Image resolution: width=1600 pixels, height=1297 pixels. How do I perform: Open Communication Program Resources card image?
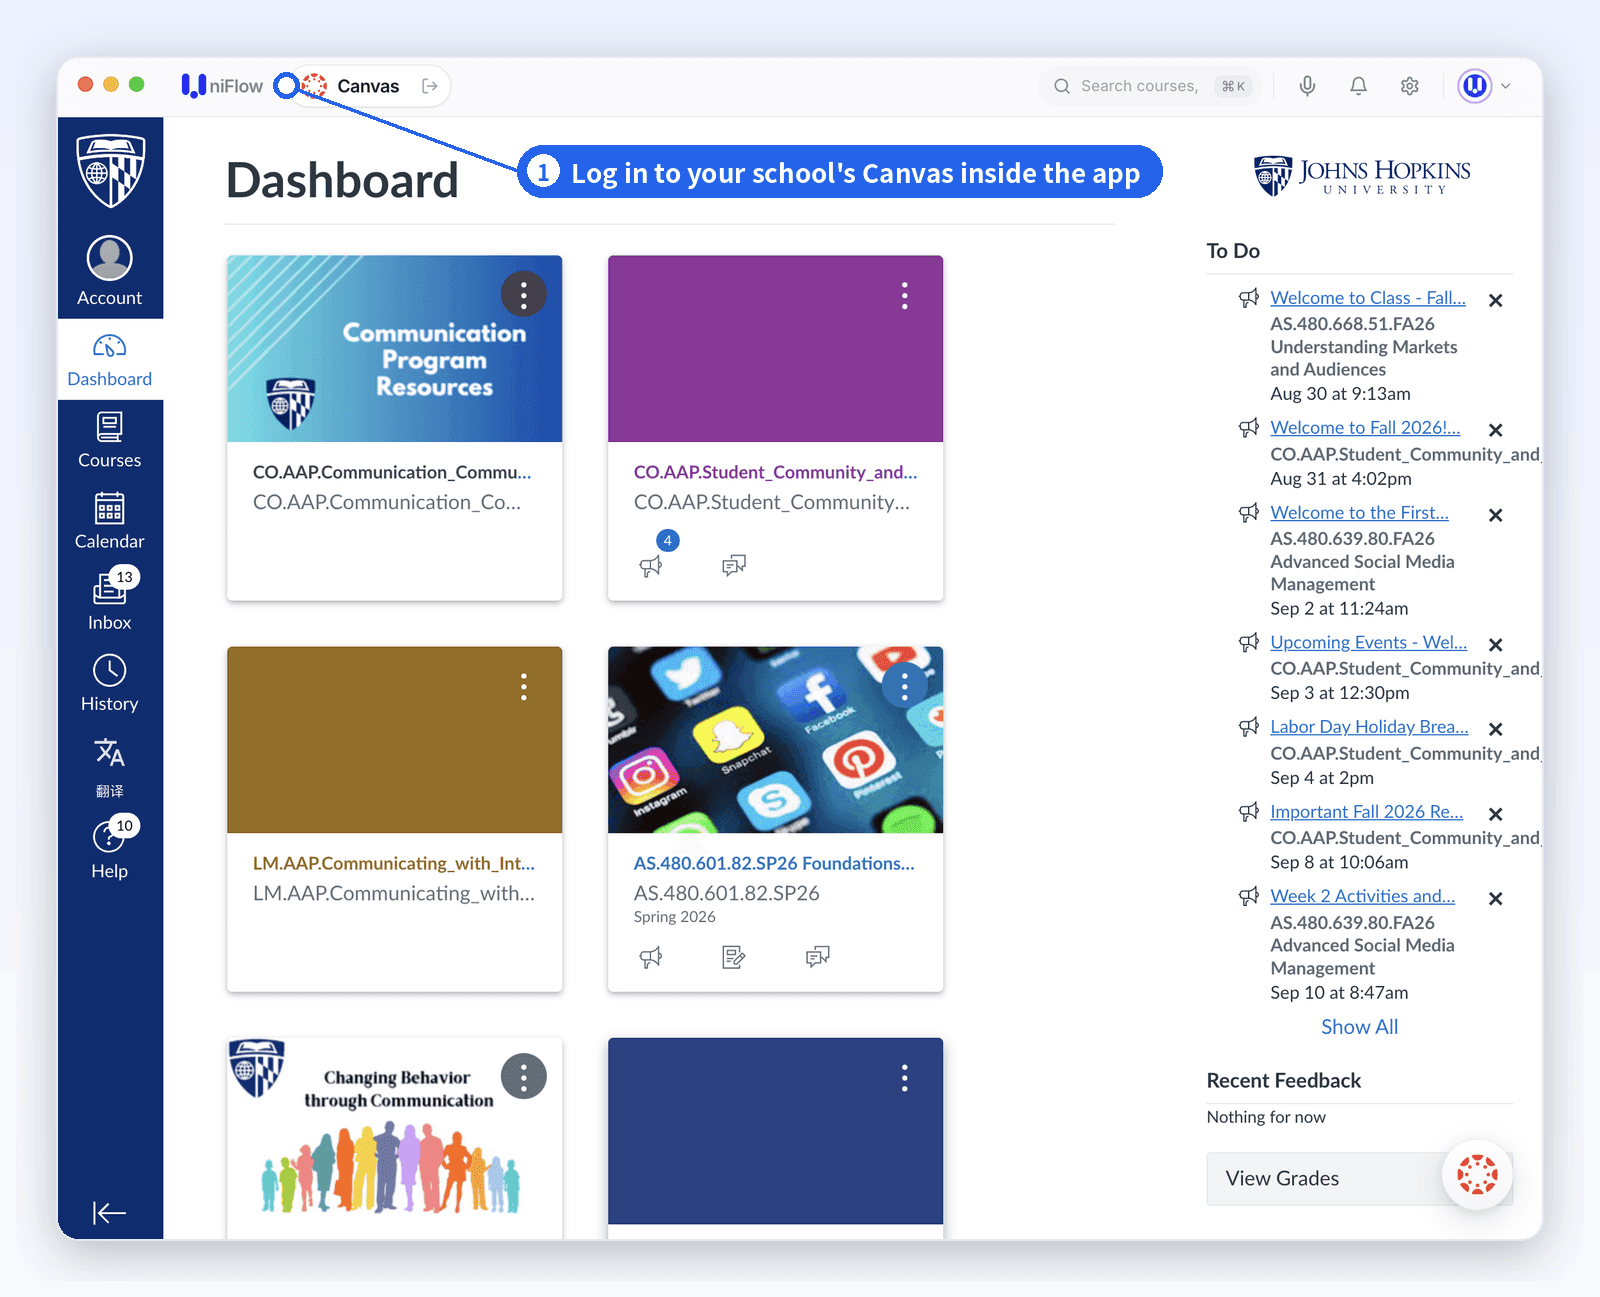(395, 349)
